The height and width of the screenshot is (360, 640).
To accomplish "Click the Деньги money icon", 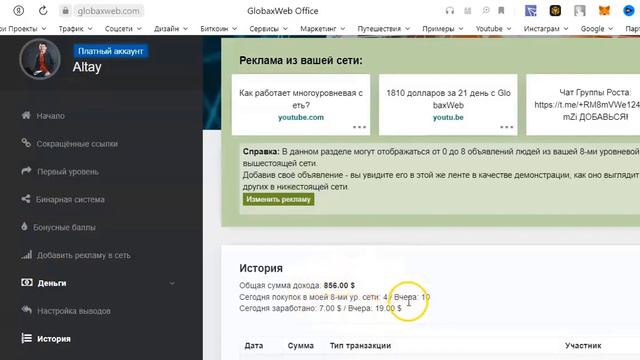I will (x=27, y=282).
